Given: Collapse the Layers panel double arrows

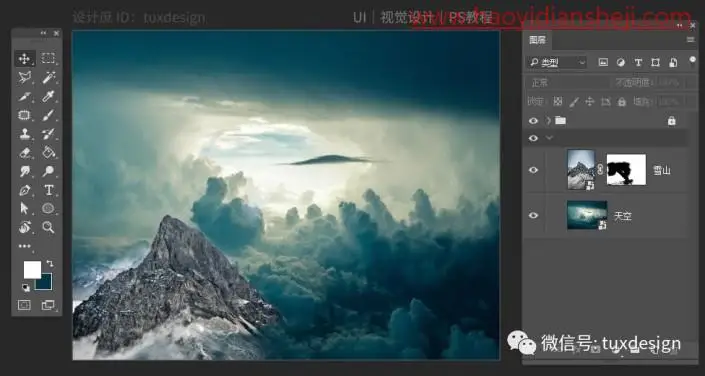Looking at the screenshot, I should click(x=680, y=26).
